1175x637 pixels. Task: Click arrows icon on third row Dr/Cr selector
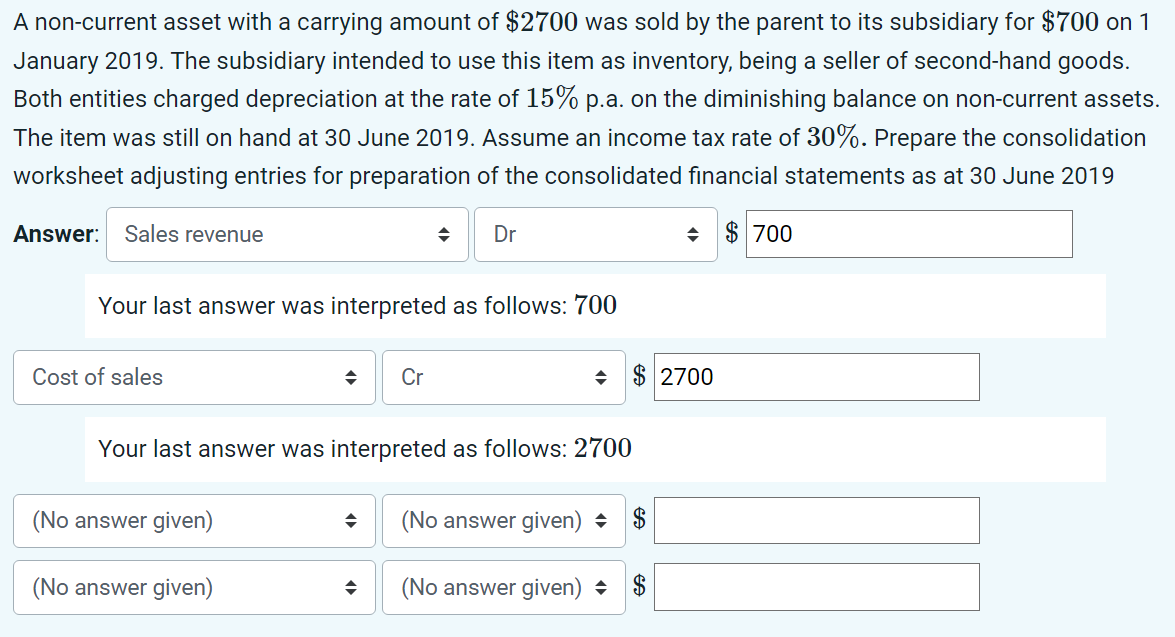[x=601, y=520]
